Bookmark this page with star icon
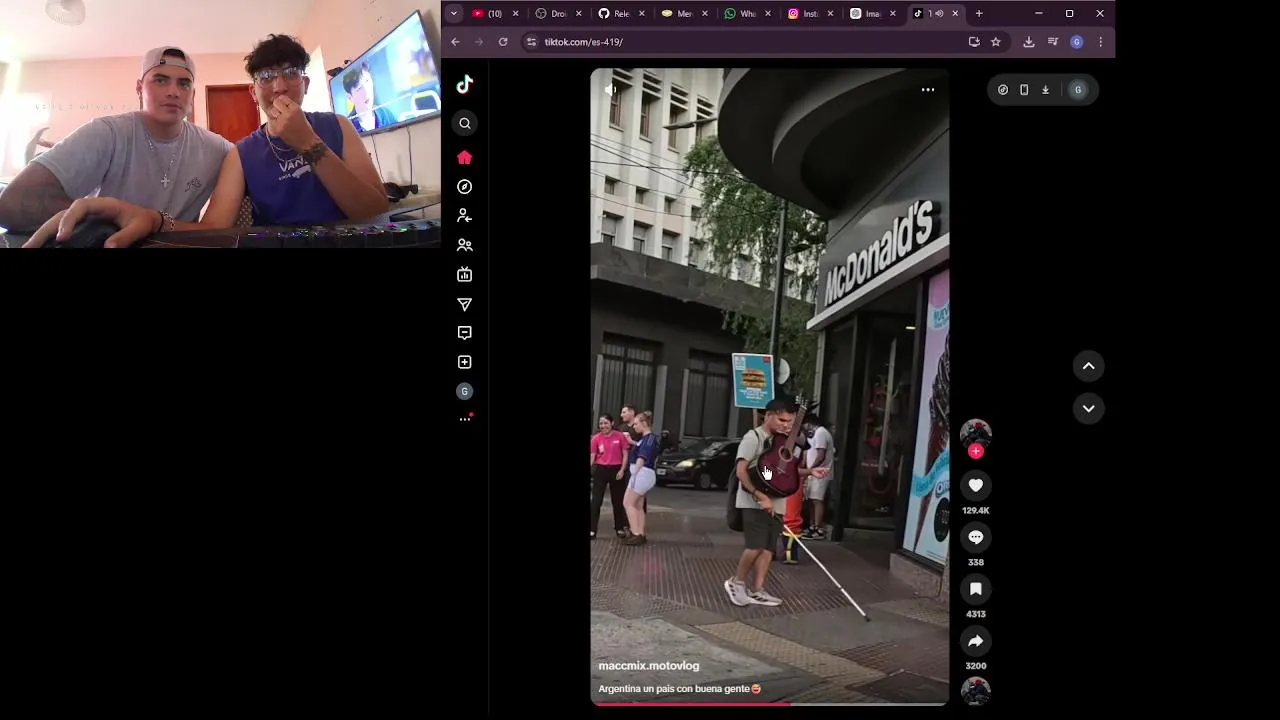The height and width of the screenshot is (720, 1280). click(996, 42)
